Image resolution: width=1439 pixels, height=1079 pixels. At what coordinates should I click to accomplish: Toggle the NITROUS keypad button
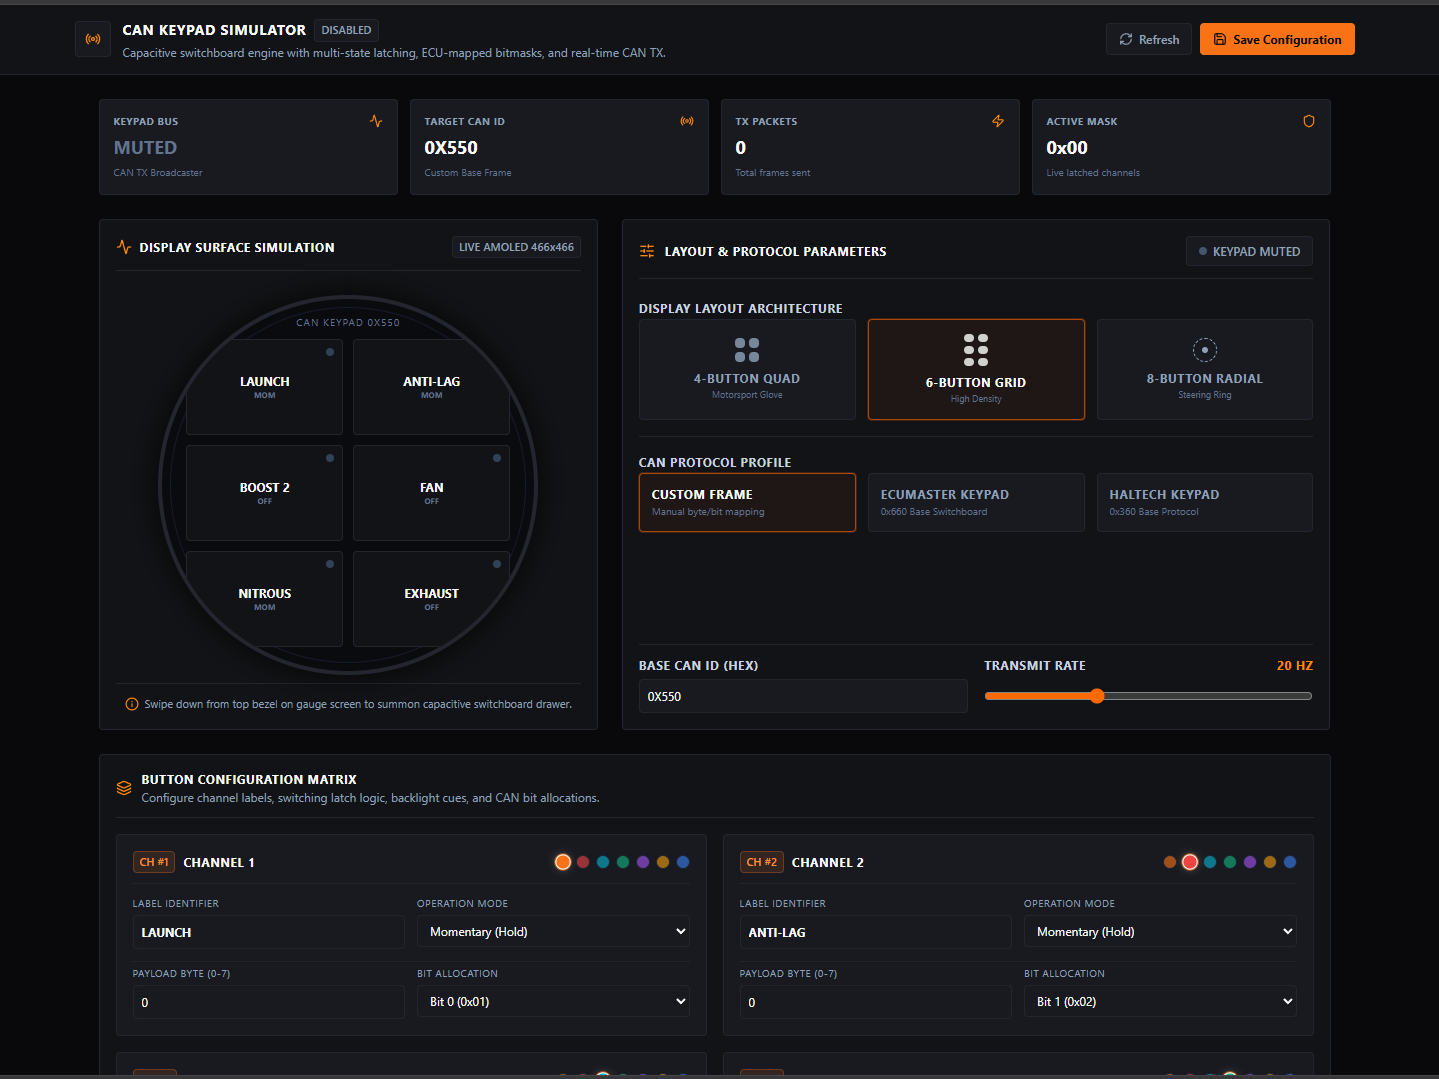(264, 599)
